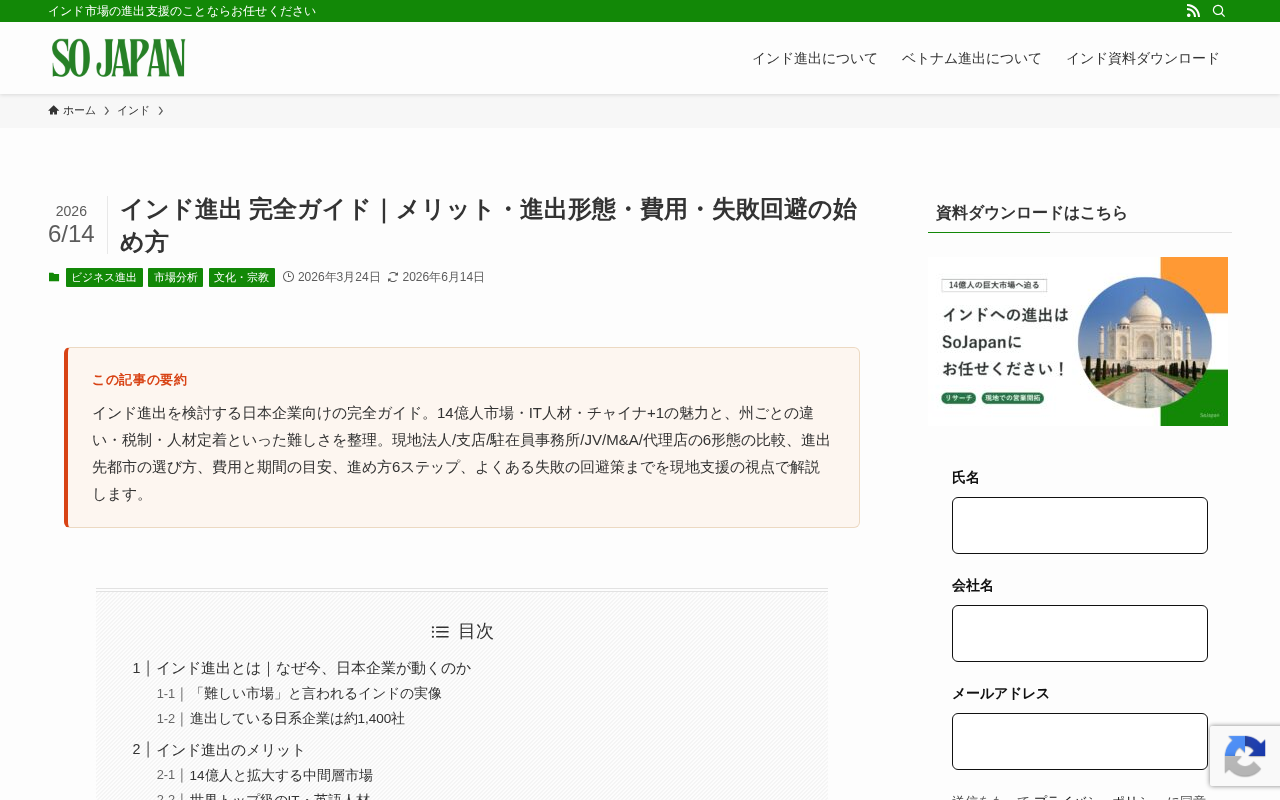Open ベトナム進出について menu

coord(972,58)
